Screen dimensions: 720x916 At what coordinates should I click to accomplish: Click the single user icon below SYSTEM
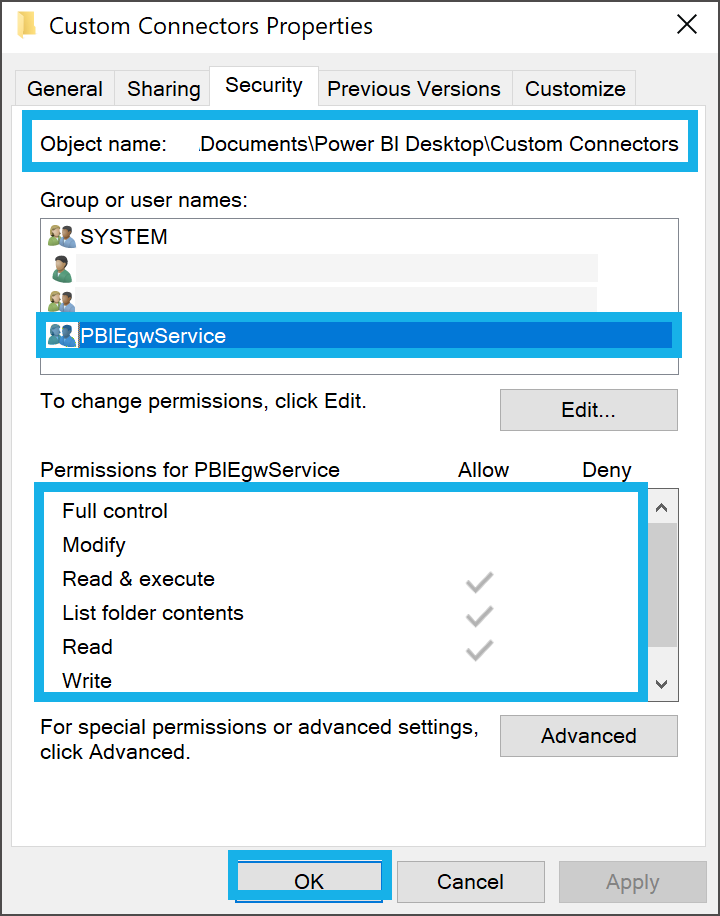(61, 269)
